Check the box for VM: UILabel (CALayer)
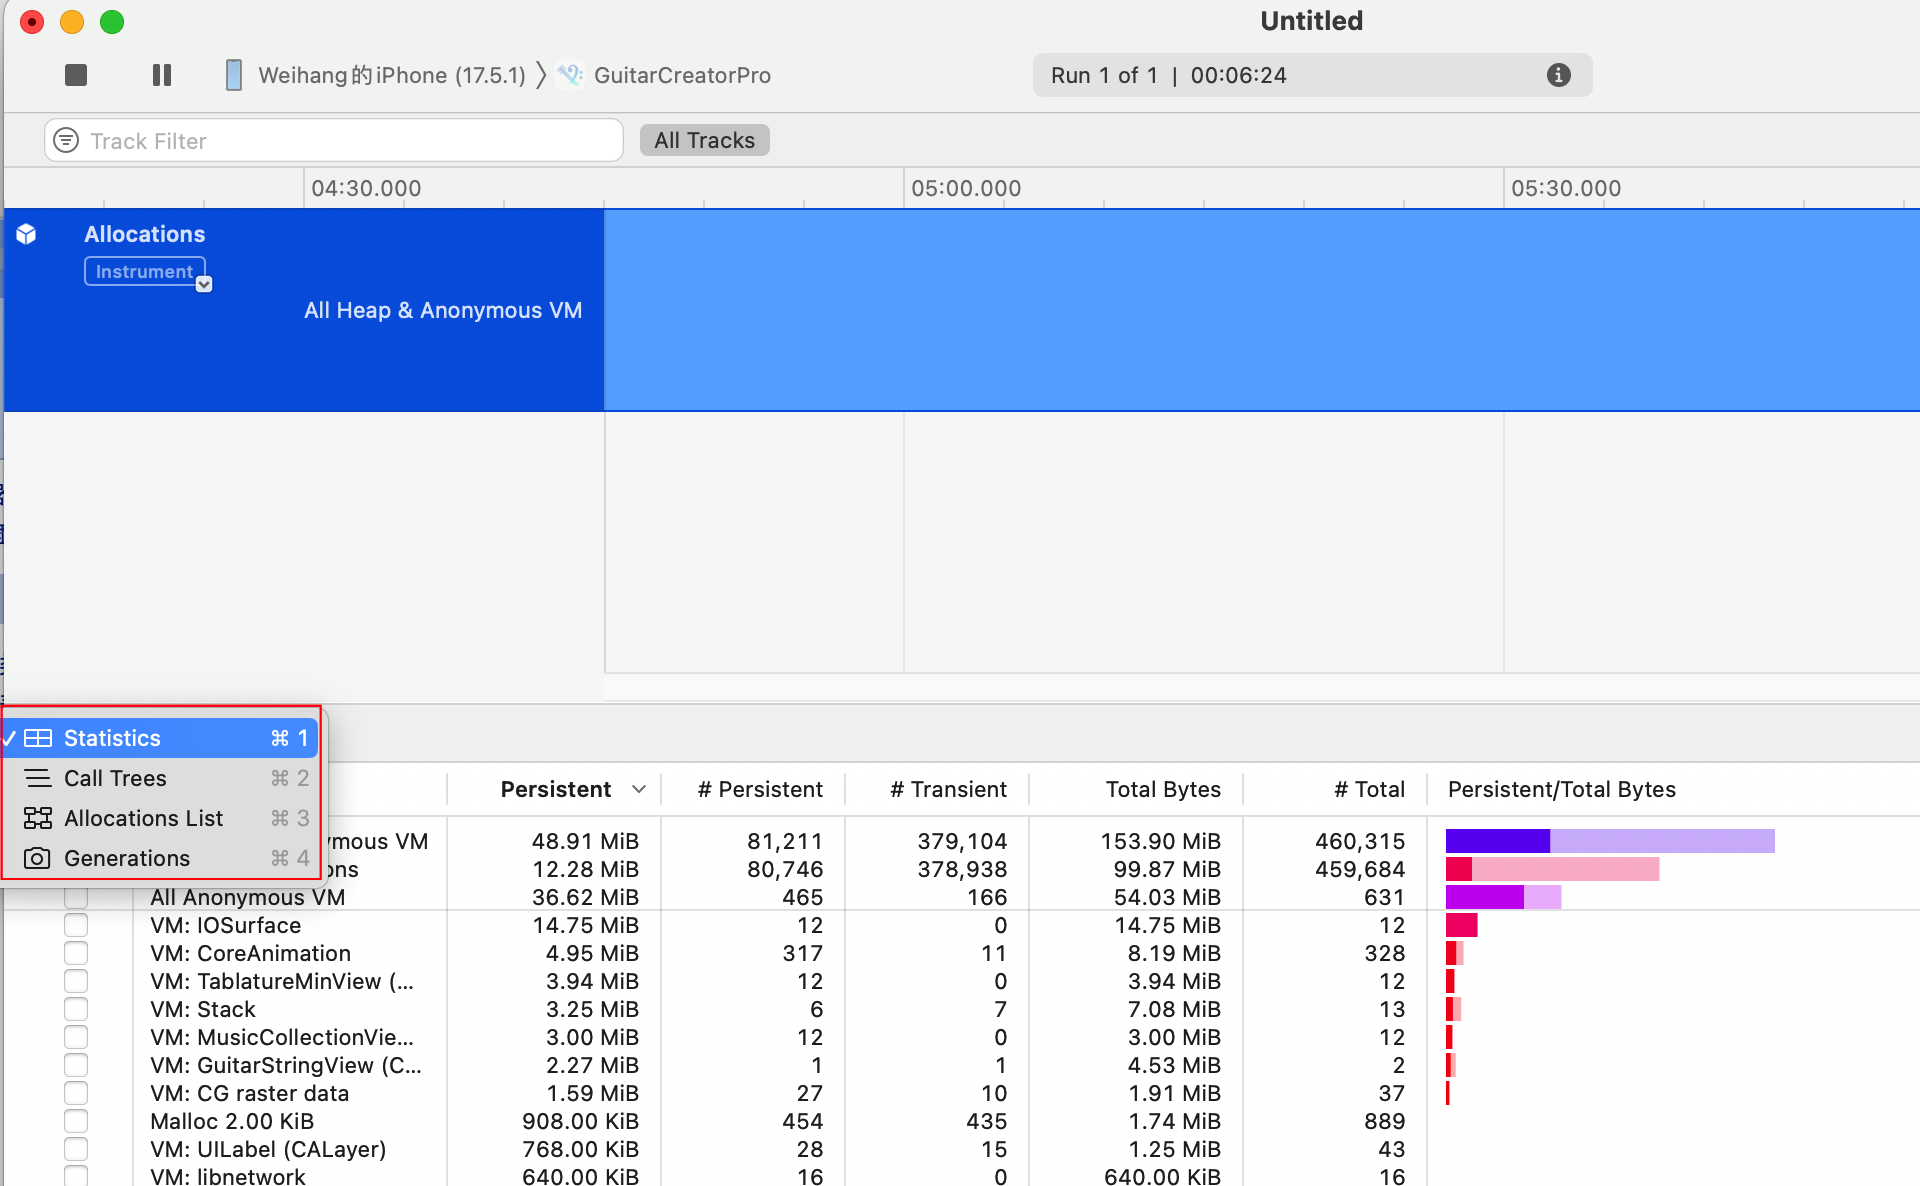The width and height of the screenshot is (1920, 1186). [x=76, y=1149]
